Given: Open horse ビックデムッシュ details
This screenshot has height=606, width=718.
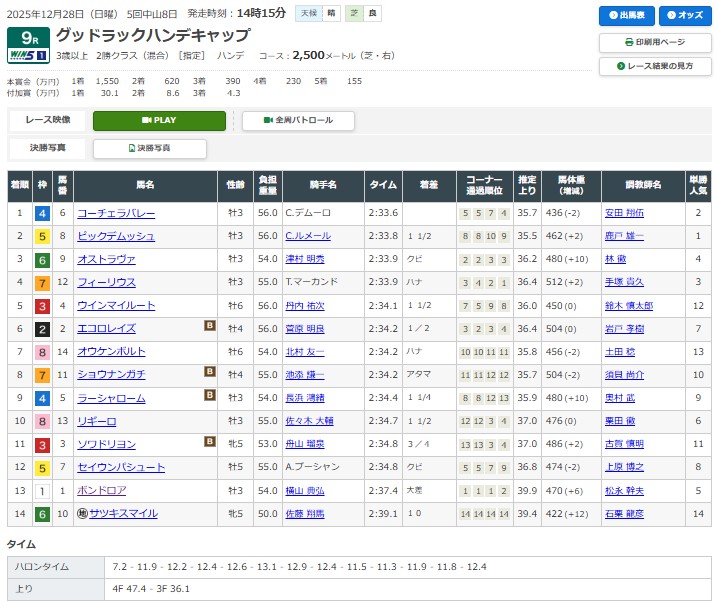Looking at the screenshot, I should tap(116, 236).
